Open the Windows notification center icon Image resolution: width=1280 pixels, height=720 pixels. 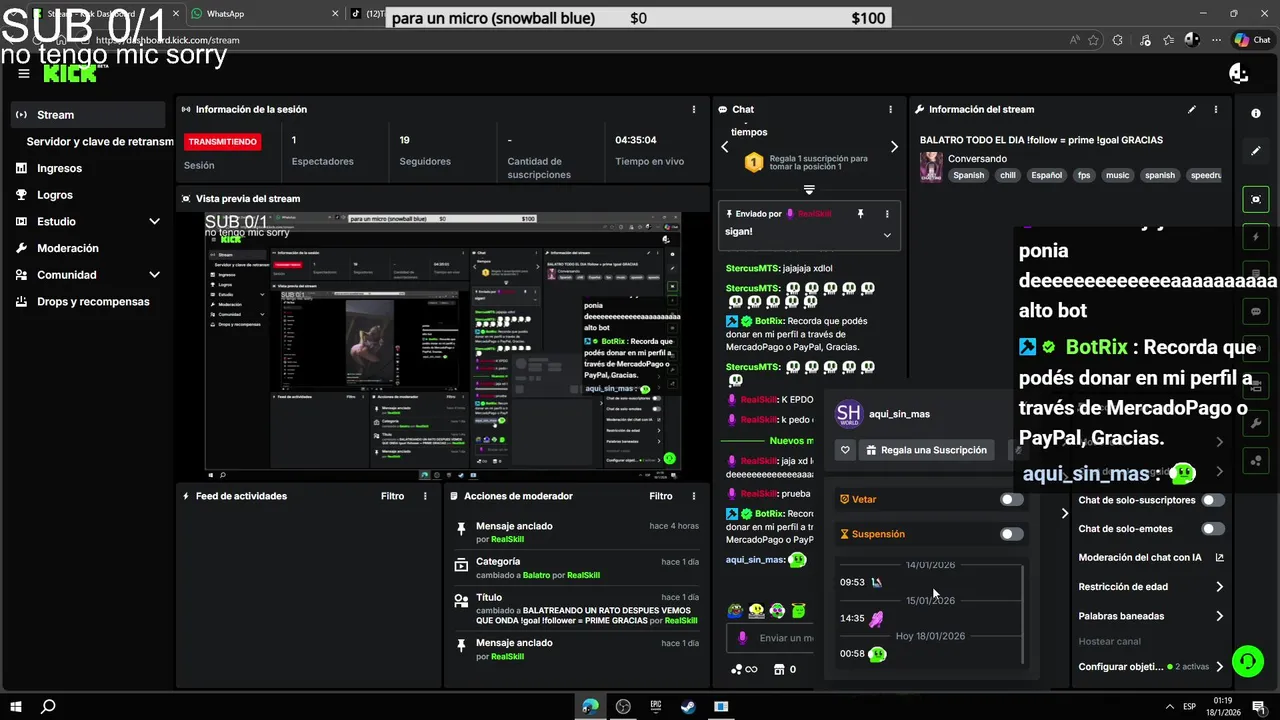tap(1260, 707)
